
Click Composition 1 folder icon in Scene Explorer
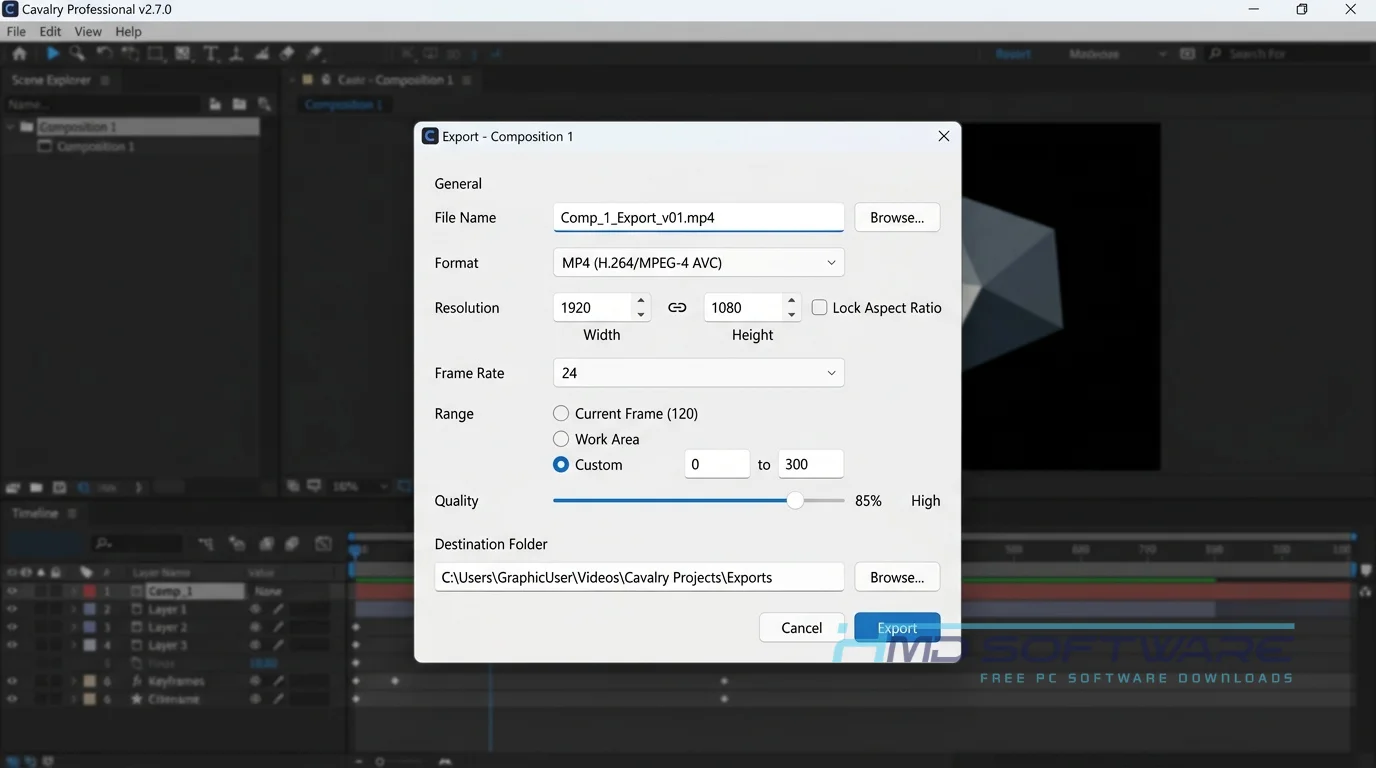tap(27, 127)
